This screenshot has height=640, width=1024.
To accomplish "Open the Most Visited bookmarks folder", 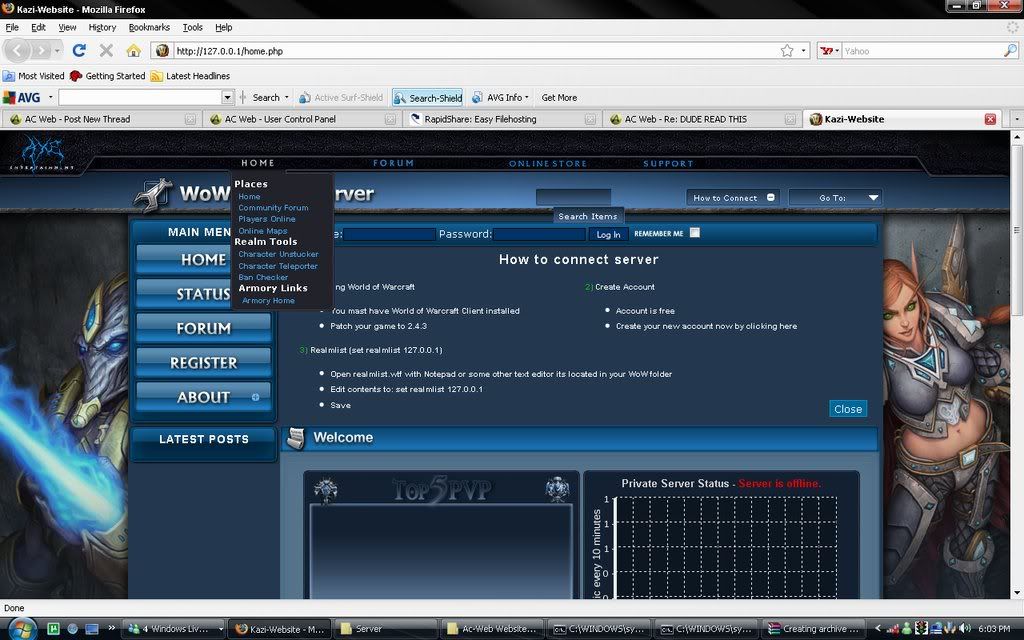I will 33,76.
